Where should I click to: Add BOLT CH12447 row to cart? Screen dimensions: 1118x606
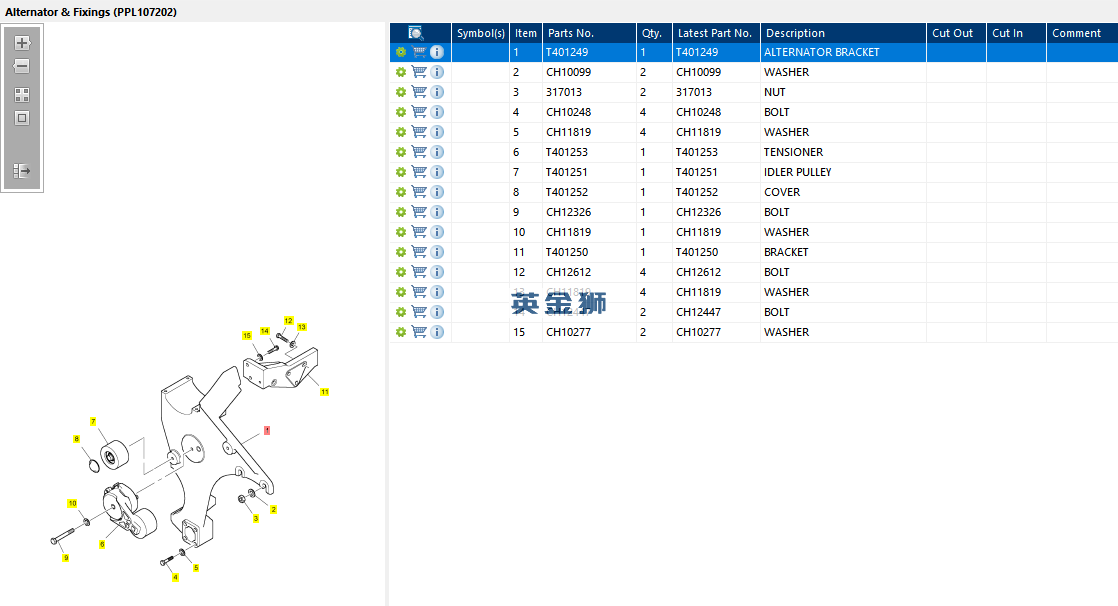pos(419,312)
